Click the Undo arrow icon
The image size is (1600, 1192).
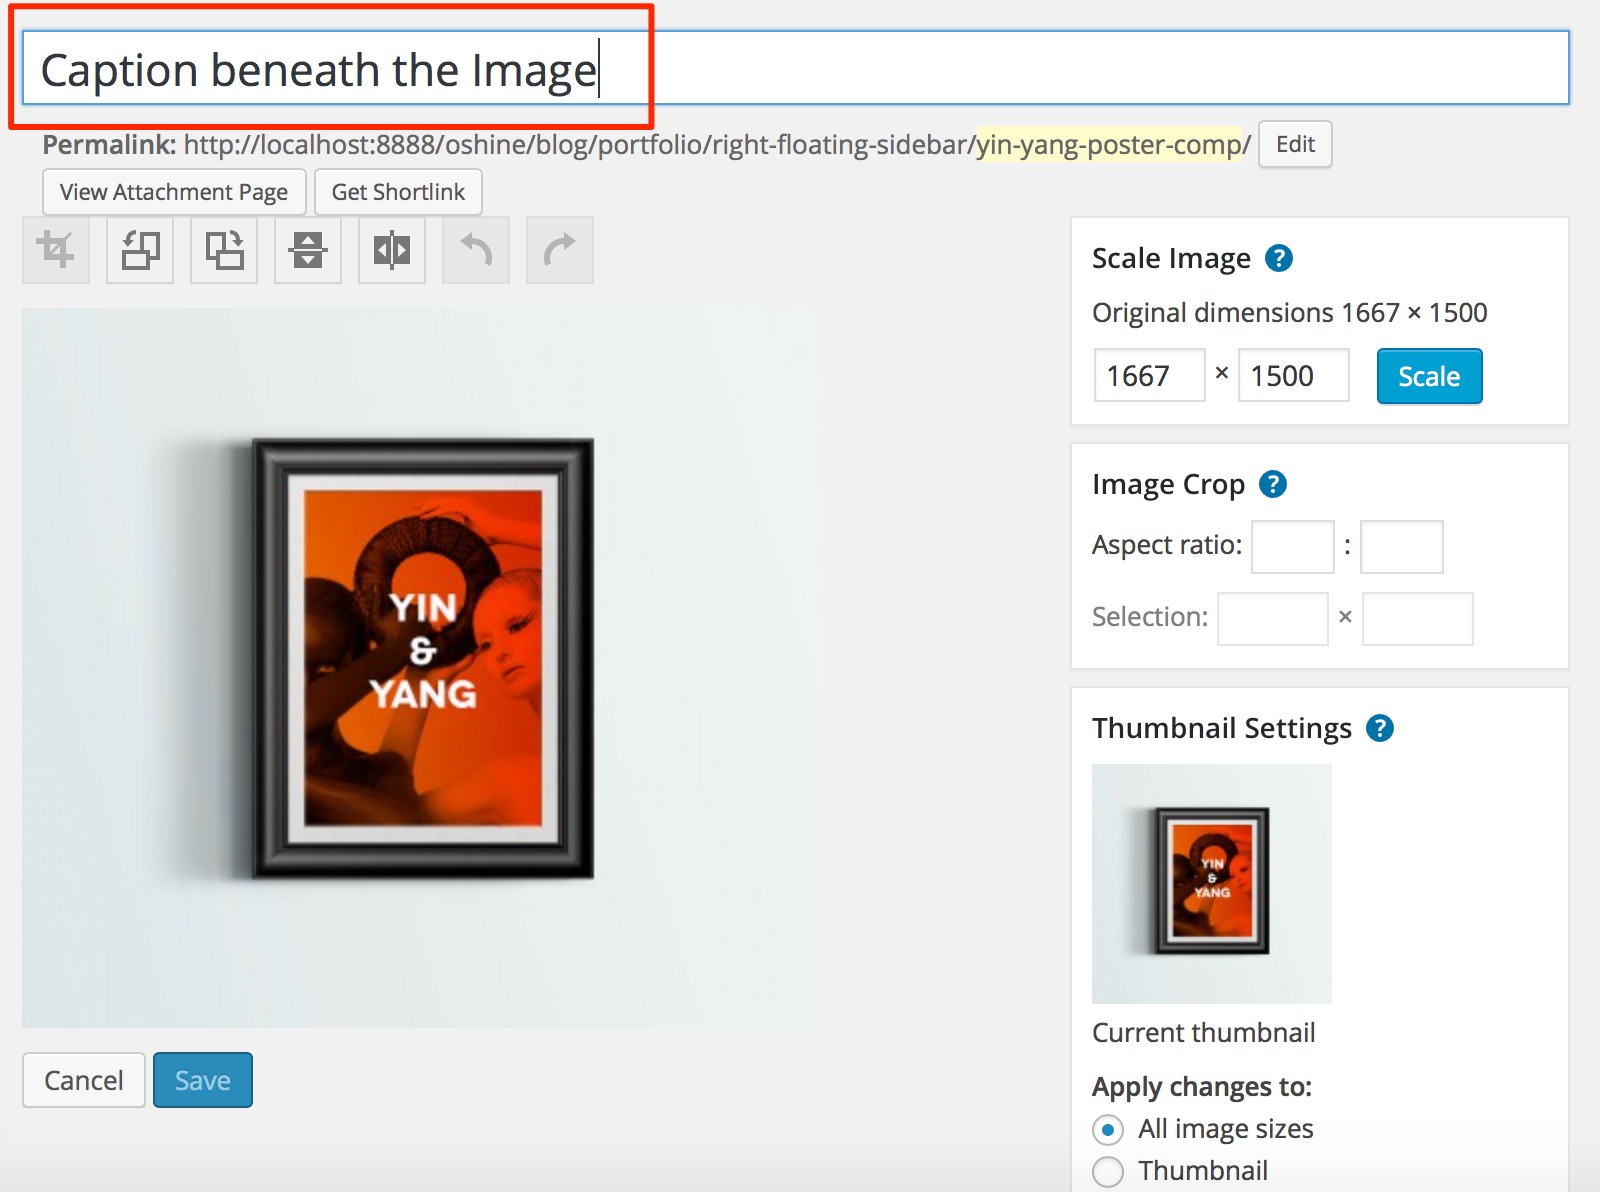coord(476,250)
